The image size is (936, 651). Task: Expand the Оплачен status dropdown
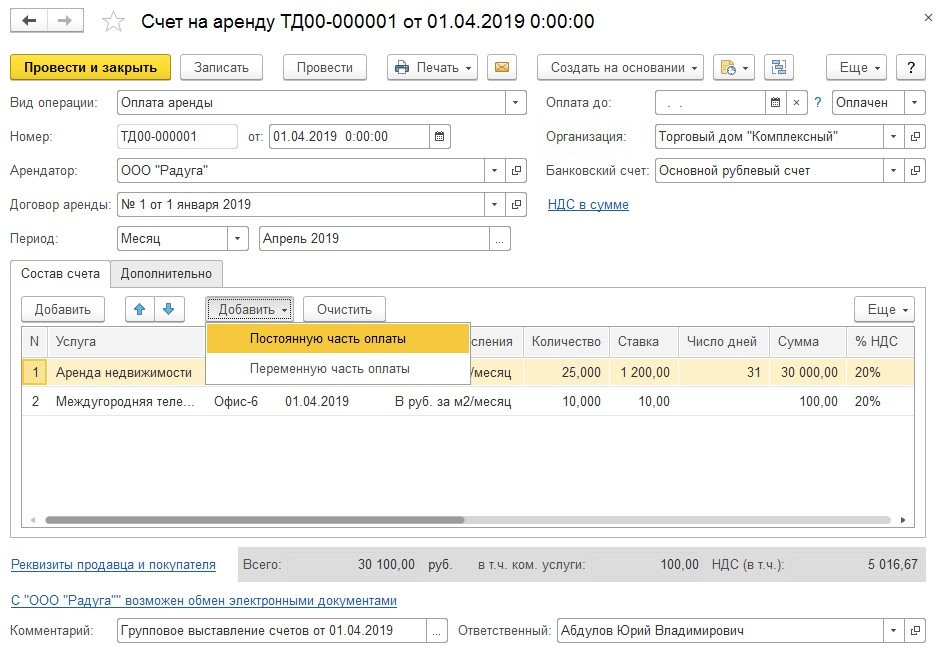tap(915, 102)
